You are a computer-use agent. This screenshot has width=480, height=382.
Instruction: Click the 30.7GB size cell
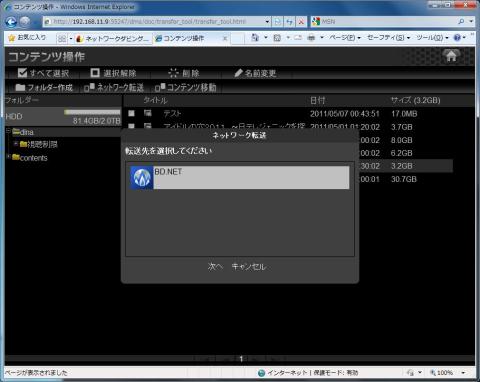coord(404,179)
